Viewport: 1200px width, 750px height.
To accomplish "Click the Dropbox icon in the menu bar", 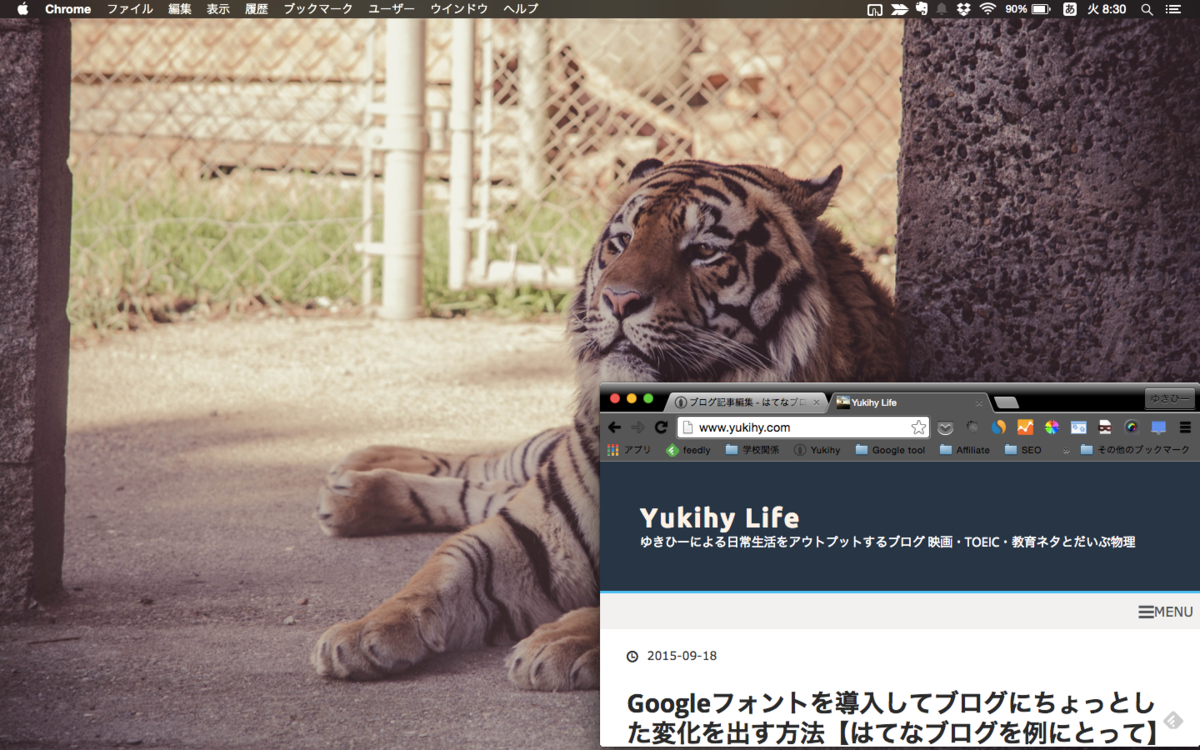I will click(963, 9).
